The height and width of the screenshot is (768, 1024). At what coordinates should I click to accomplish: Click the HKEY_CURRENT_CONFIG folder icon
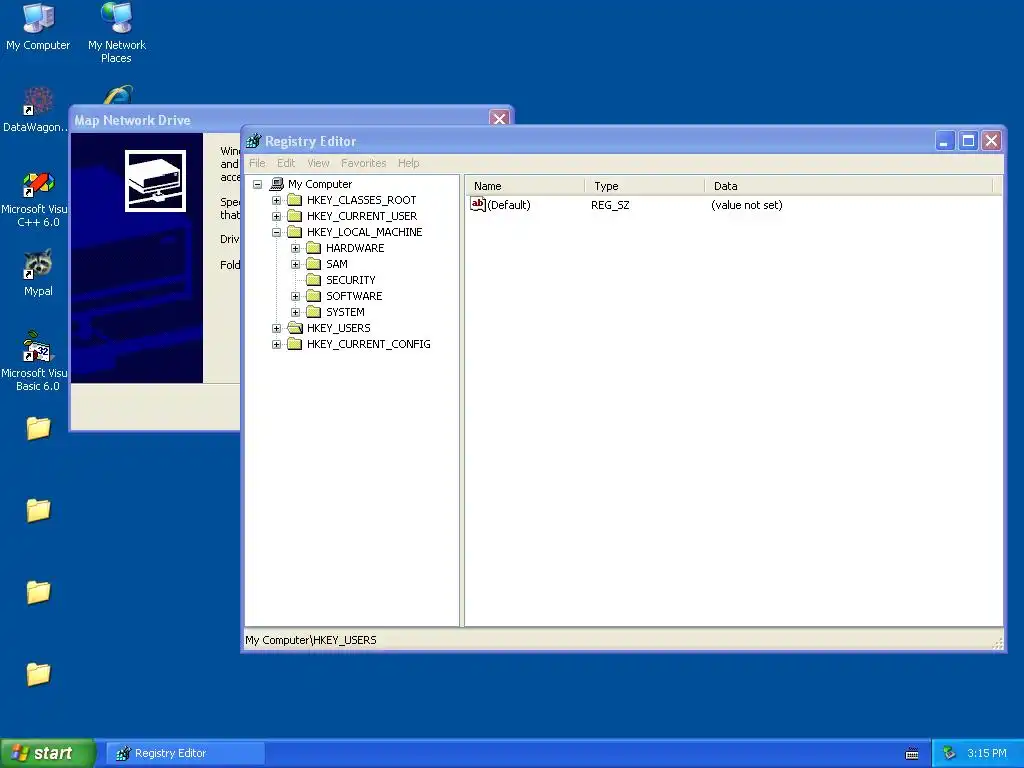(x=295, y=344)
